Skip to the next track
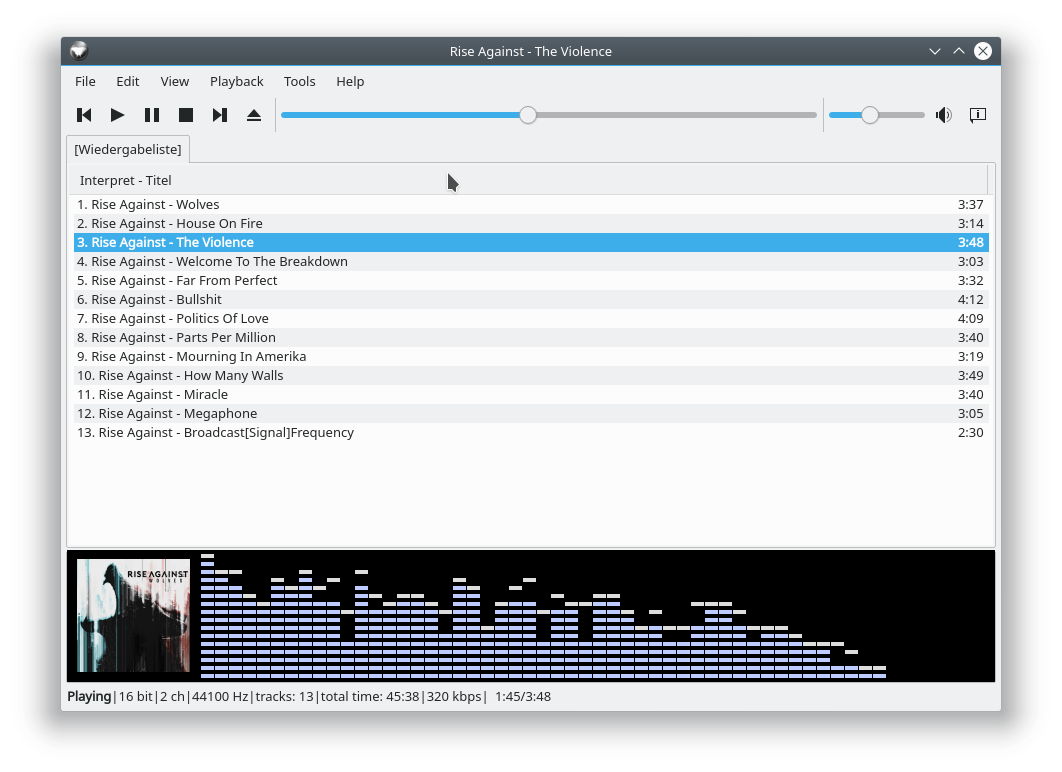Viewport: 1062px width, 772px height. pos(219,115)
